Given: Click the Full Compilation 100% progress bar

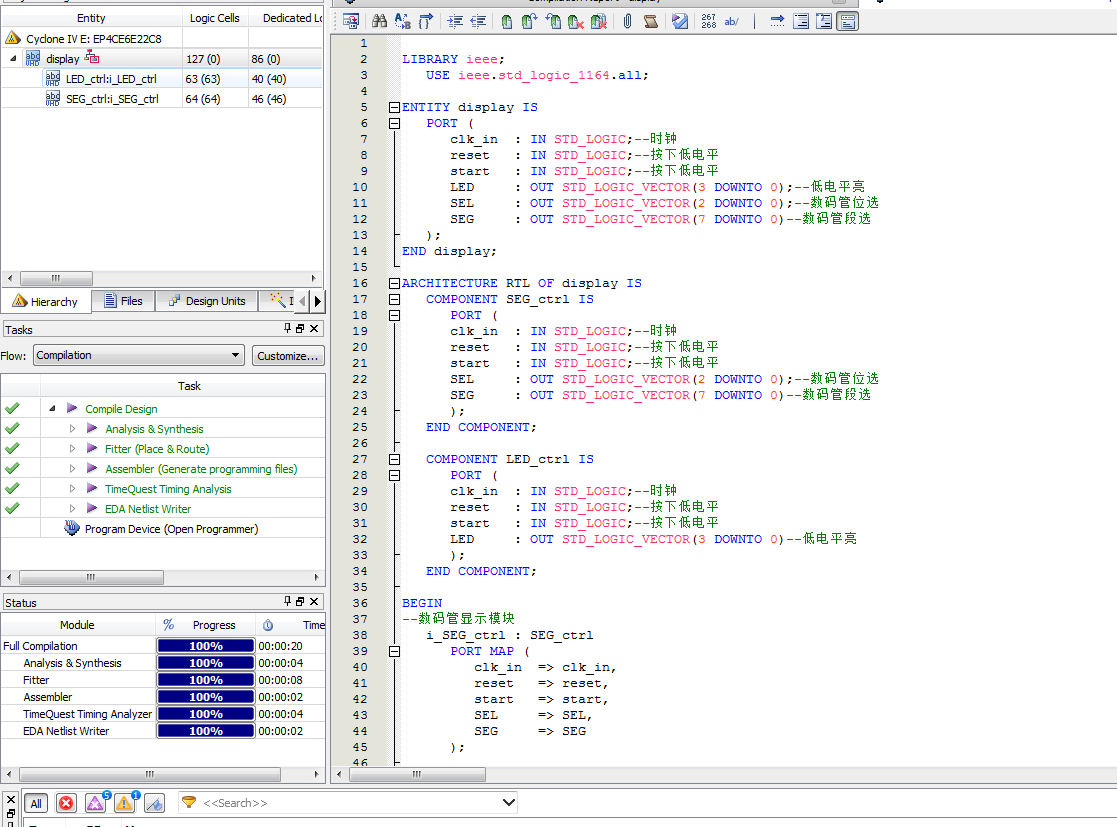Looking at the screenshot, I should [206, 646].
